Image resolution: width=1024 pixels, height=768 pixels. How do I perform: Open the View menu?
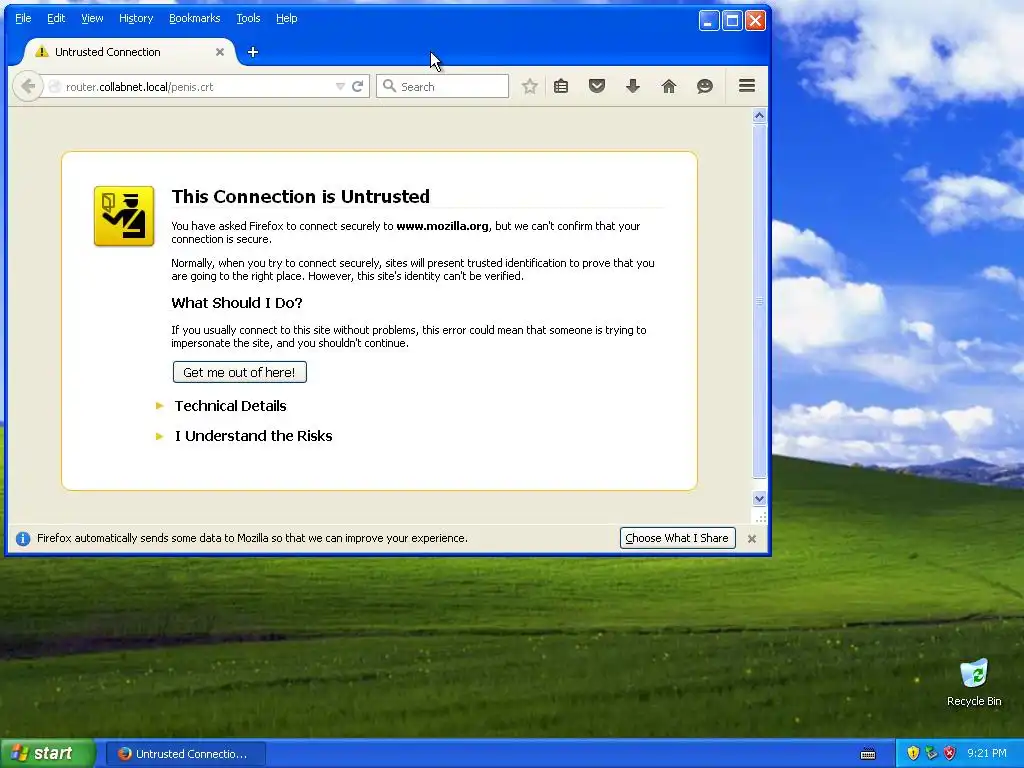click(92, 18)
